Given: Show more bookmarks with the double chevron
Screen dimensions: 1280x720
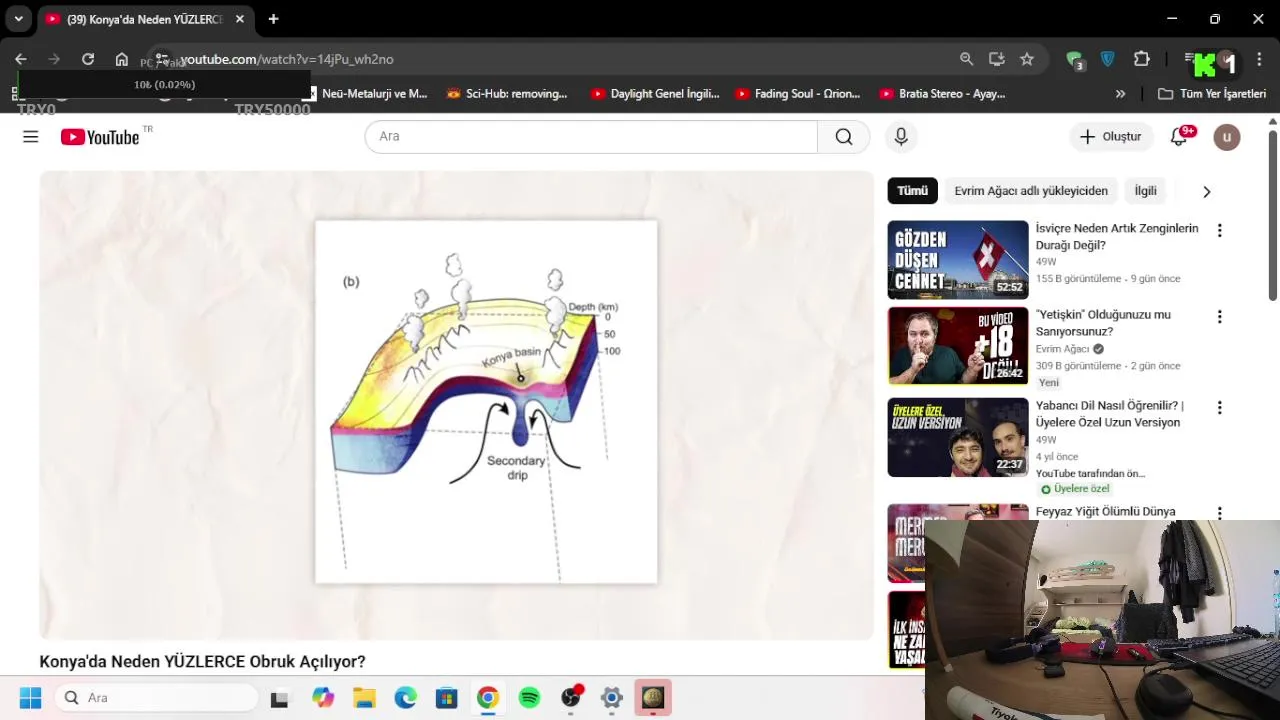Looking at the screenshot, I should pyautogui.click(x=1120, y=94).
